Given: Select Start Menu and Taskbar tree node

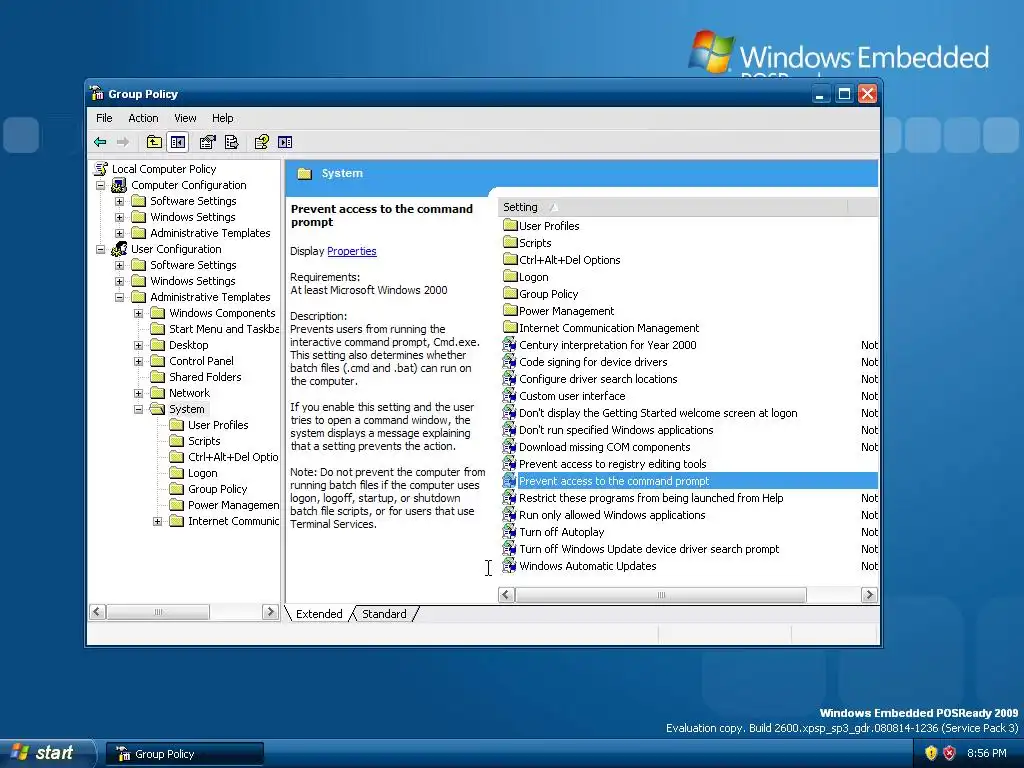Looking at the screenshot, I should coord(223,328).
